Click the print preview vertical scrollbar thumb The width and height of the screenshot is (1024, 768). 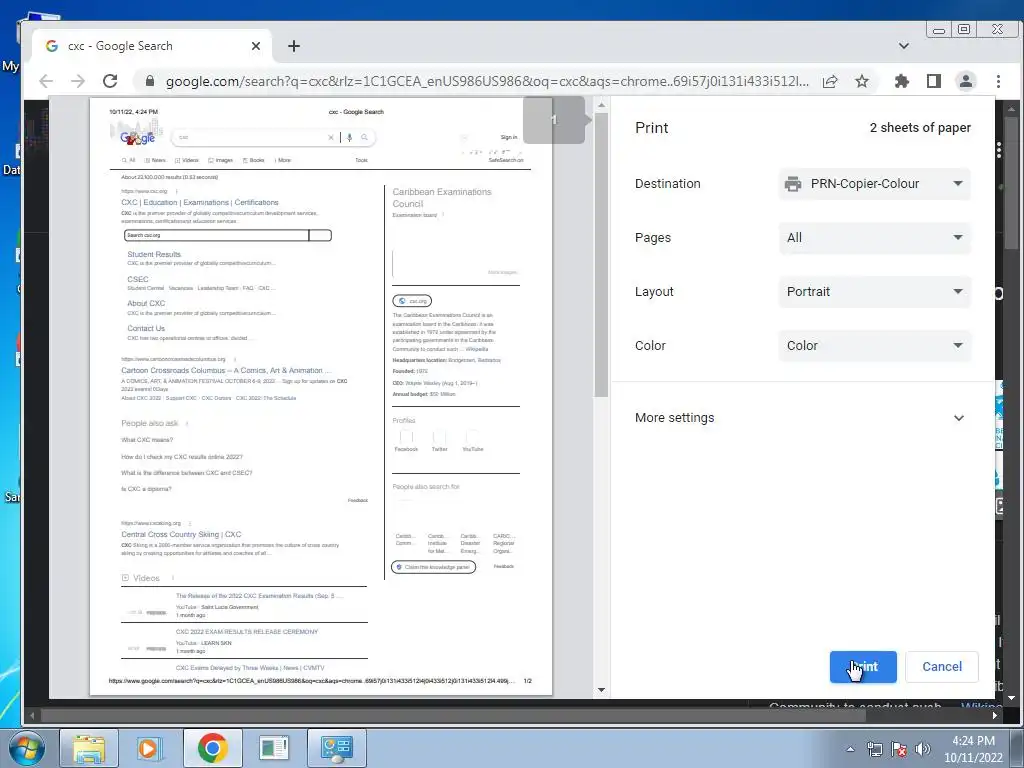click(x=601, y=255)
